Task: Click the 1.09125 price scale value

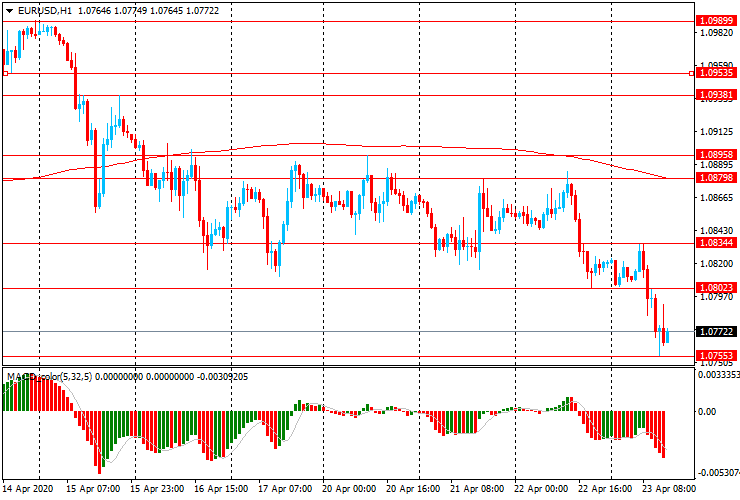Action: pyautogui.click(x=717, y=131)
